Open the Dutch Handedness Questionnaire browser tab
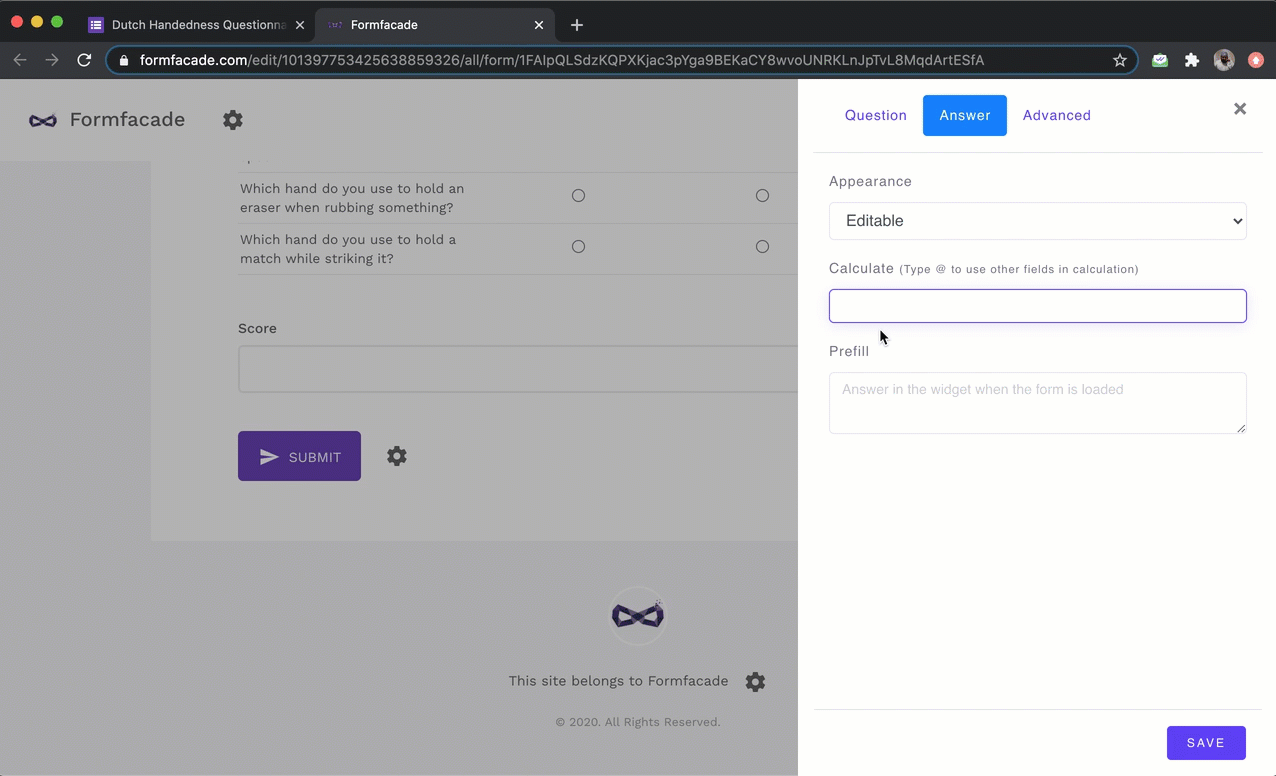Screen dimensions: 1276x776 pos(197,24)
